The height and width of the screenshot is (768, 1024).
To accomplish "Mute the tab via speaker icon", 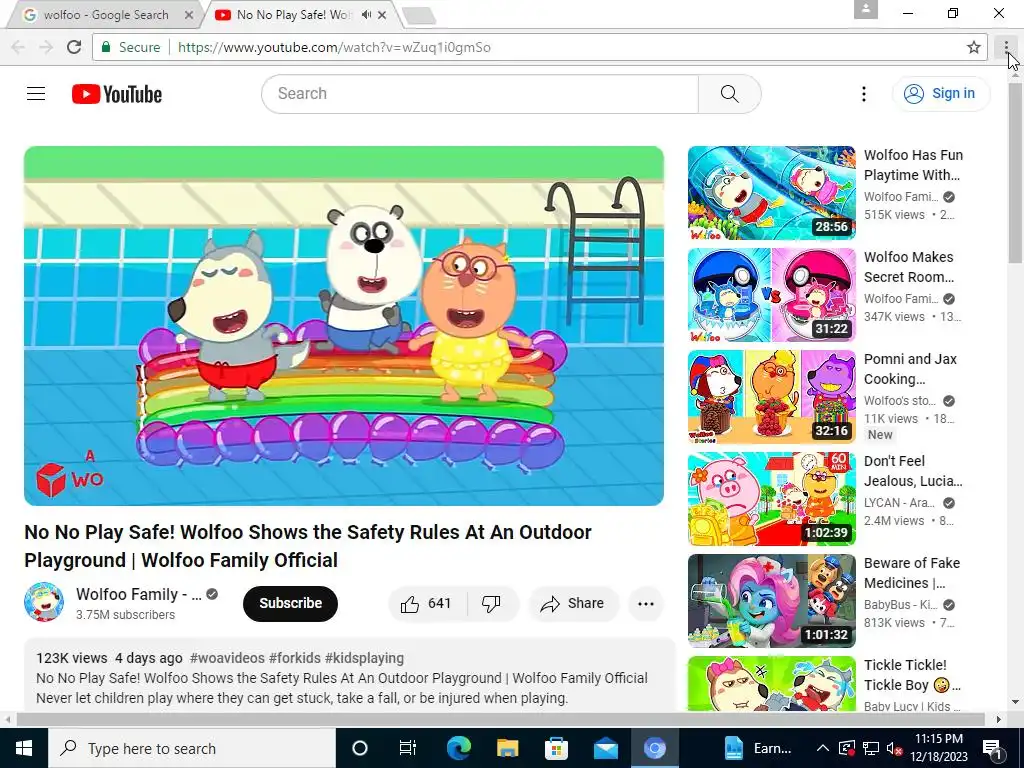I will click(367, 14).
